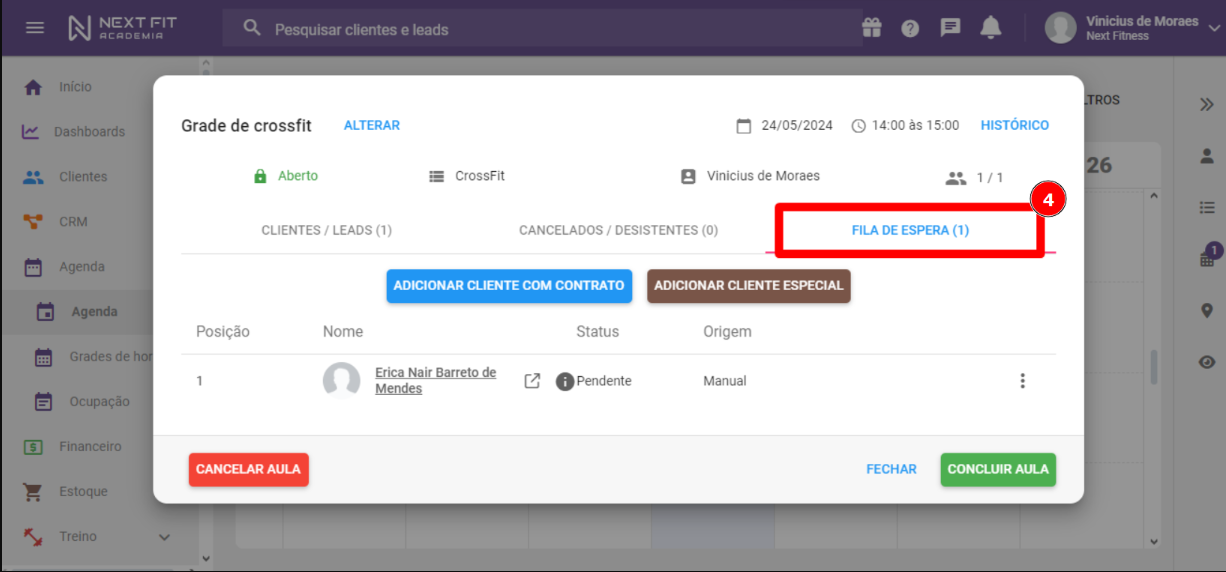This screenshot has width=1226, height=572.
Task: Click the attendees icon beside 1 / 1
Action: 956,178
